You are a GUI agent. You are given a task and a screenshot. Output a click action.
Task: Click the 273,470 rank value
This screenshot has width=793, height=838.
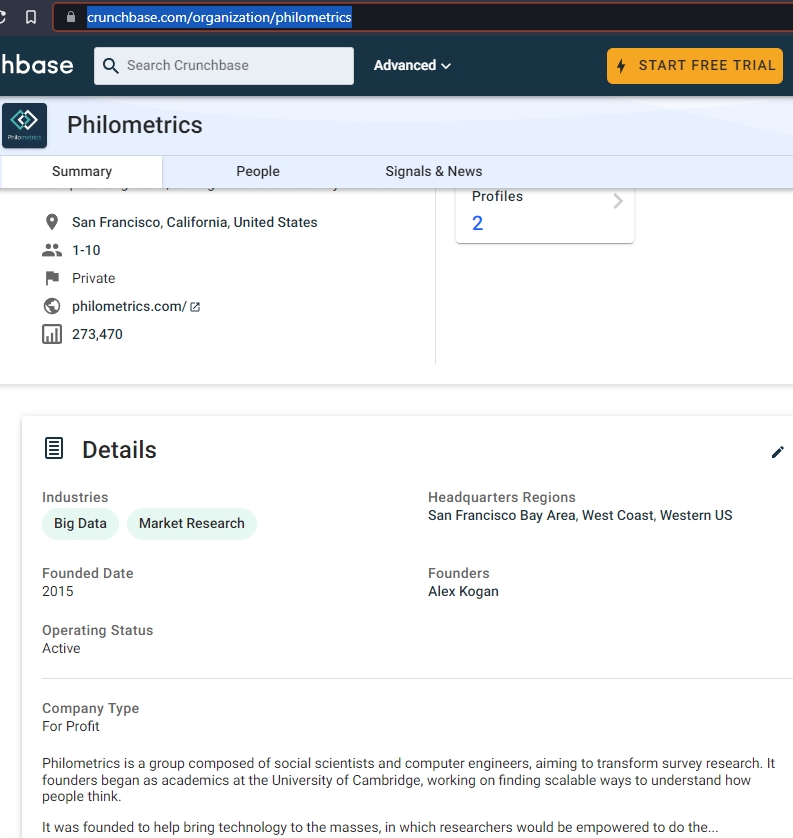click(97, 335)
